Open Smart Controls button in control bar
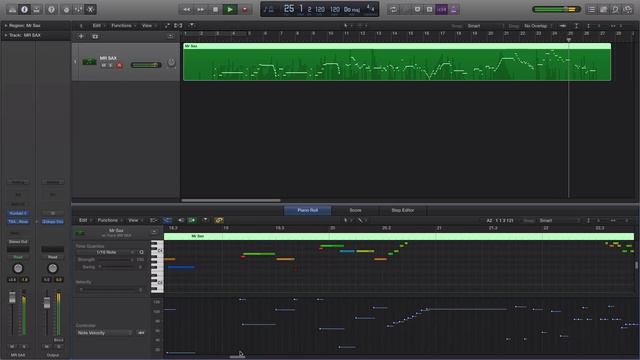 pyautogui.click(x=66, y=9)
